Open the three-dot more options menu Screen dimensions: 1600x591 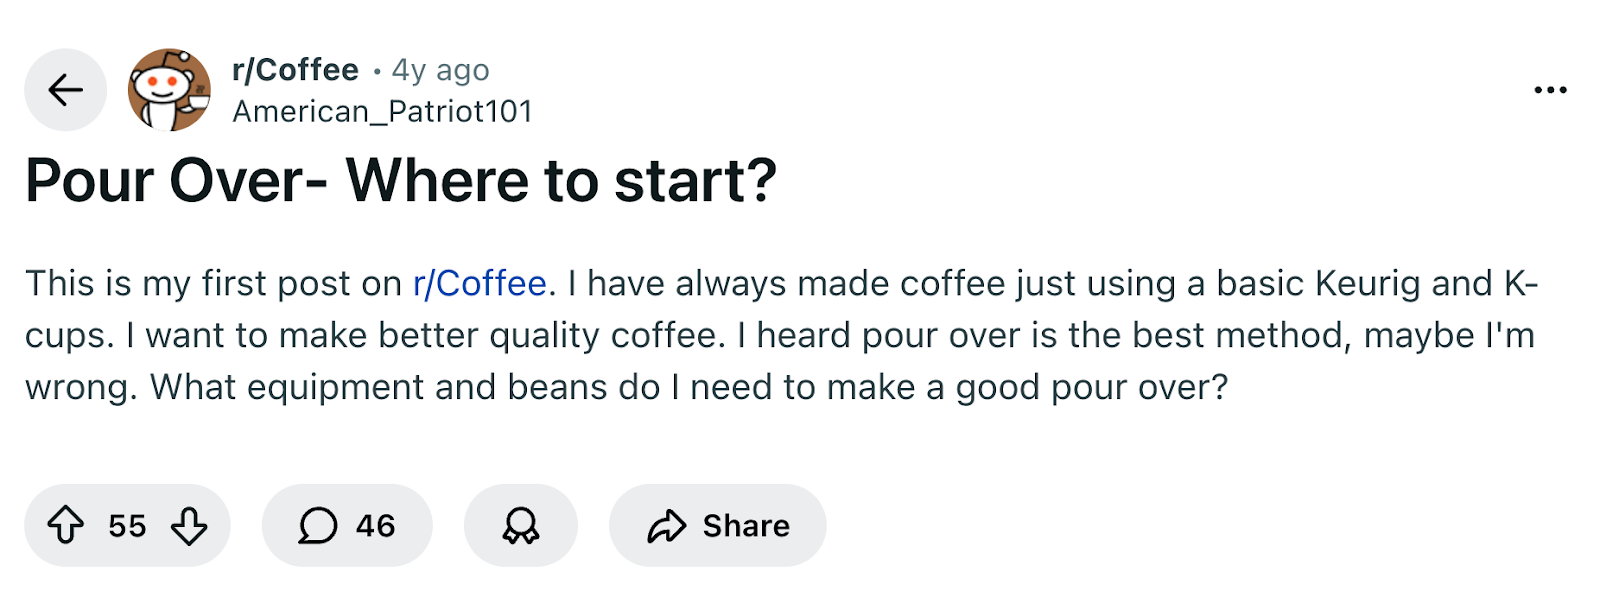1550,90
